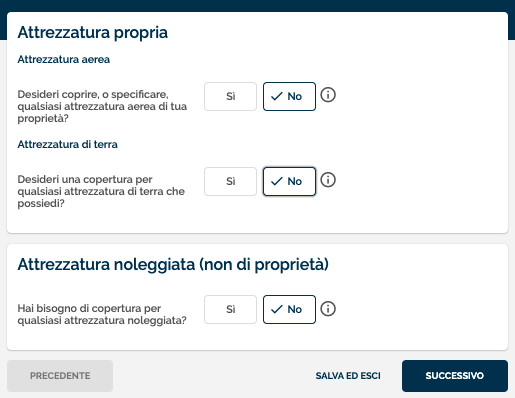Image resolution: width=515 pixels, height=398 pixels.
Task: Choose No for attrezzatura di terra
Action: click(289, 181)
